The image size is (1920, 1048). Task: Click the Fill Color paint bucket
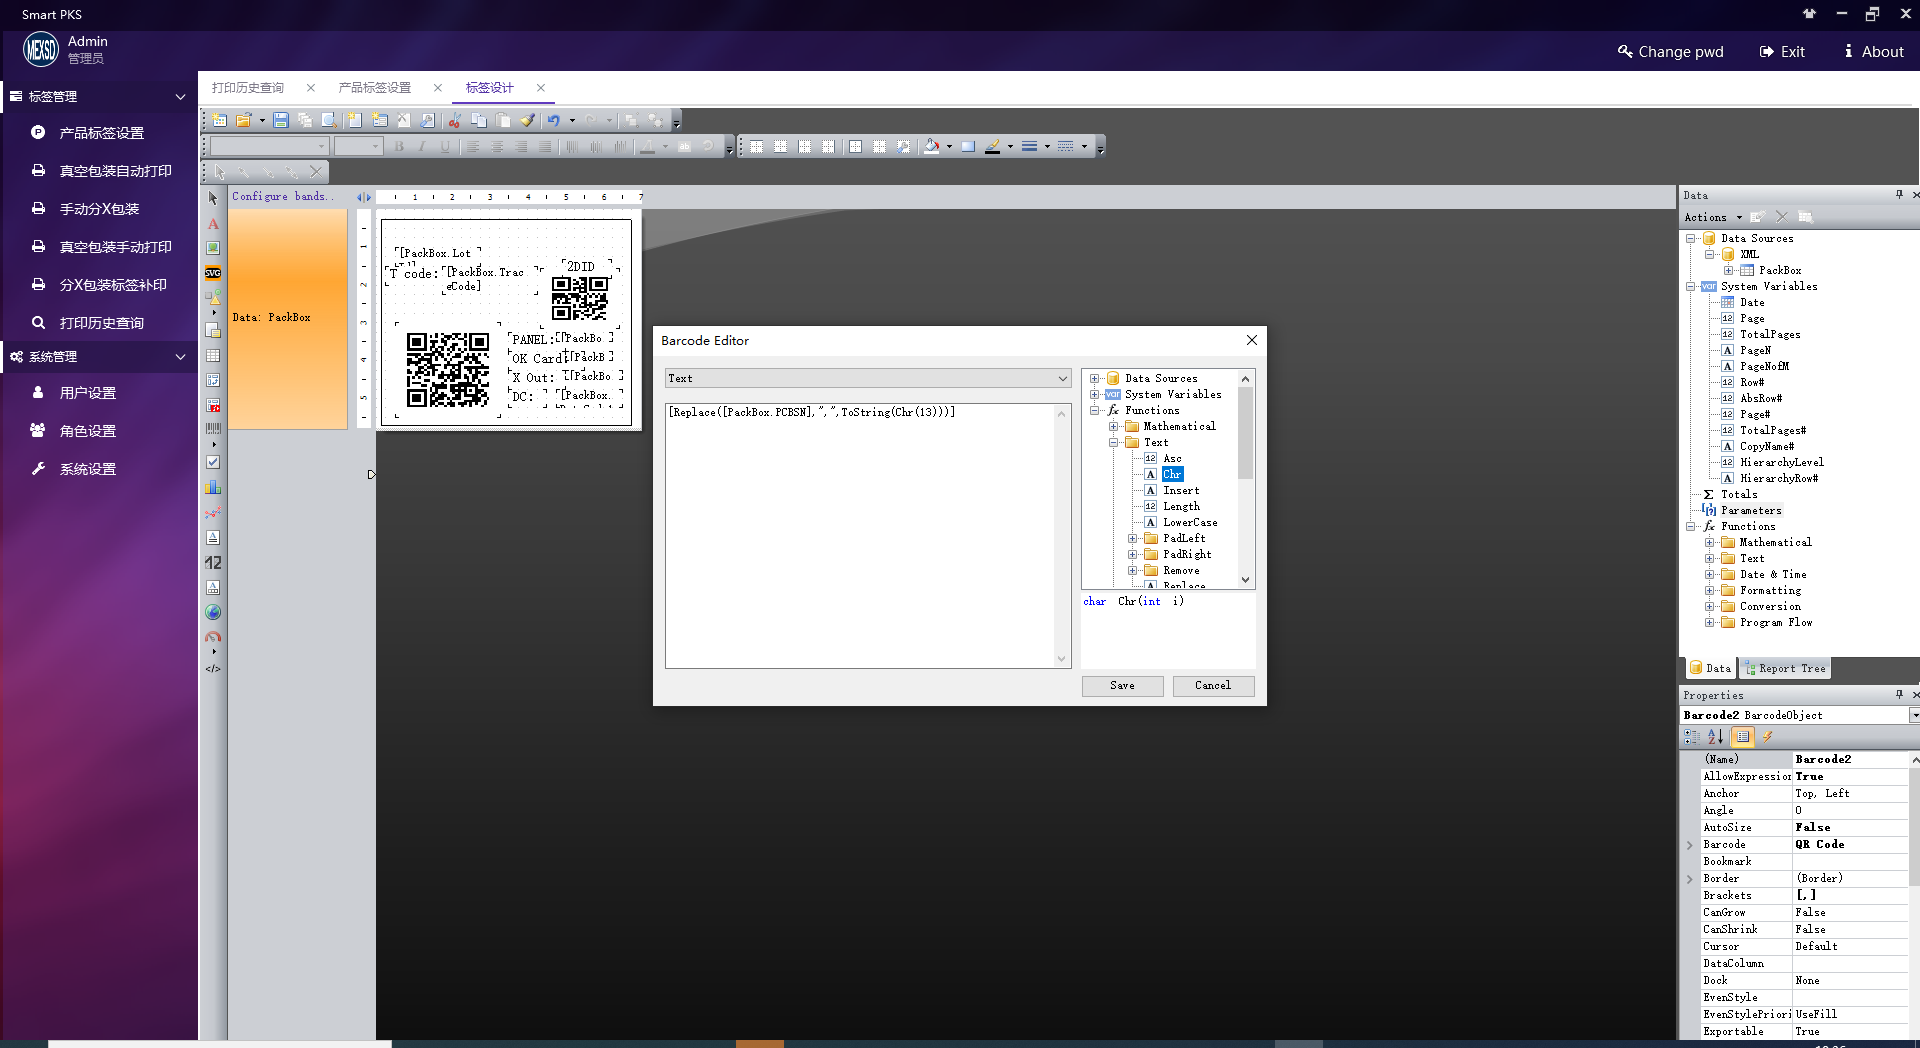tap(931, 146)
